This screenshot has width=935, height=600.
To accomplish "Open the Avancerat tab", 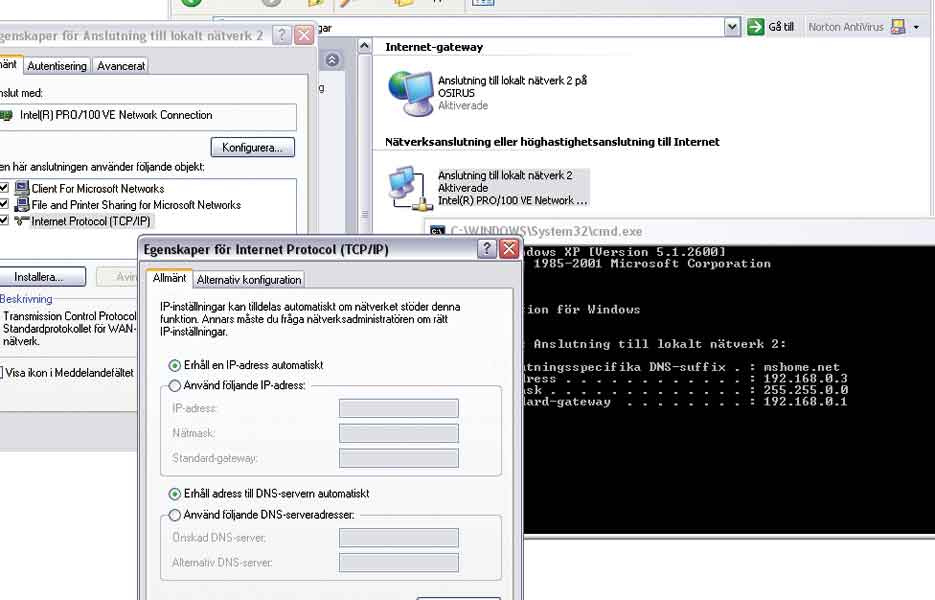I will pos(121,66).
